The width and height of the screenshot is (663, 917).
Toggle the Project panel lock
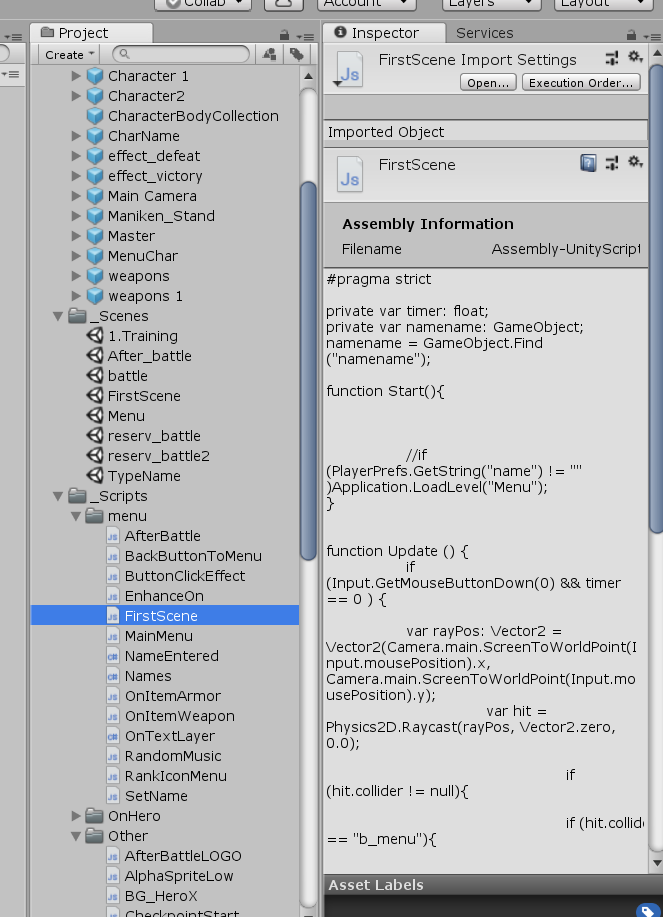click(x=284, y=35)
